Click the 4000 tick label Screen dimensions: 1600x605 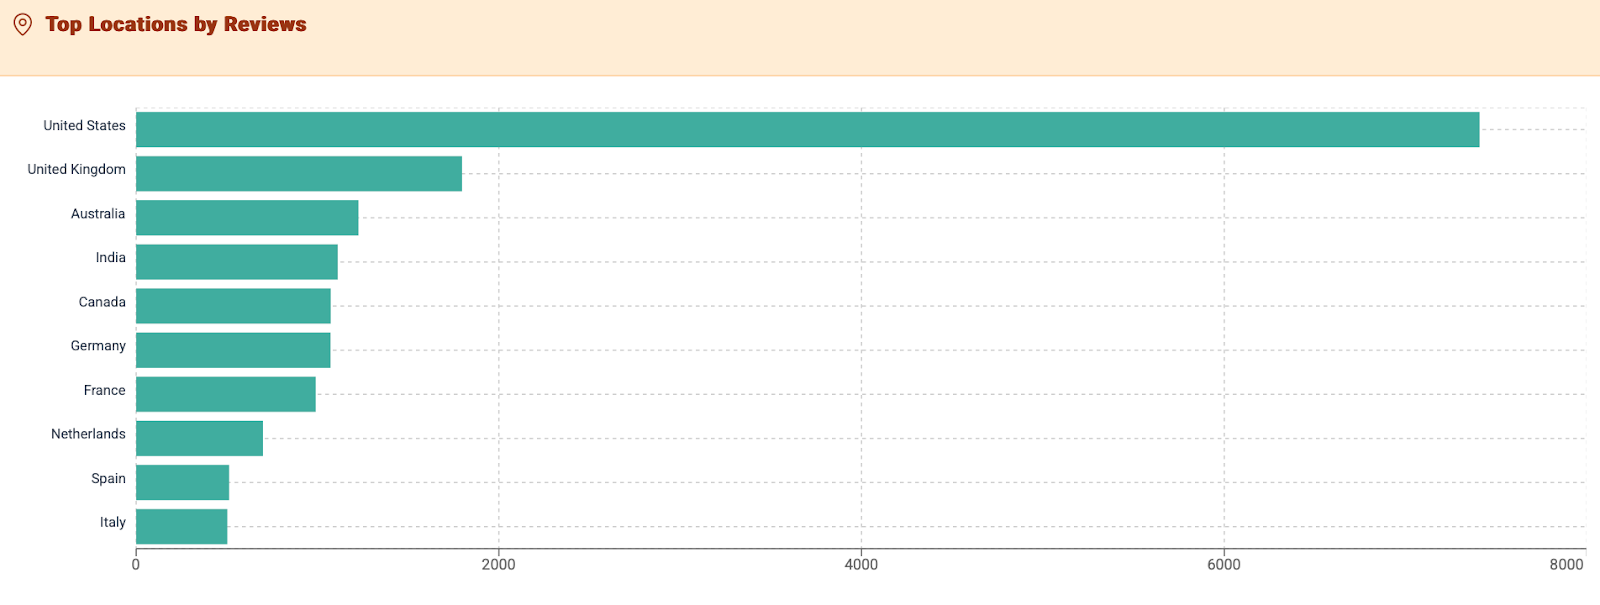(861, 565)
